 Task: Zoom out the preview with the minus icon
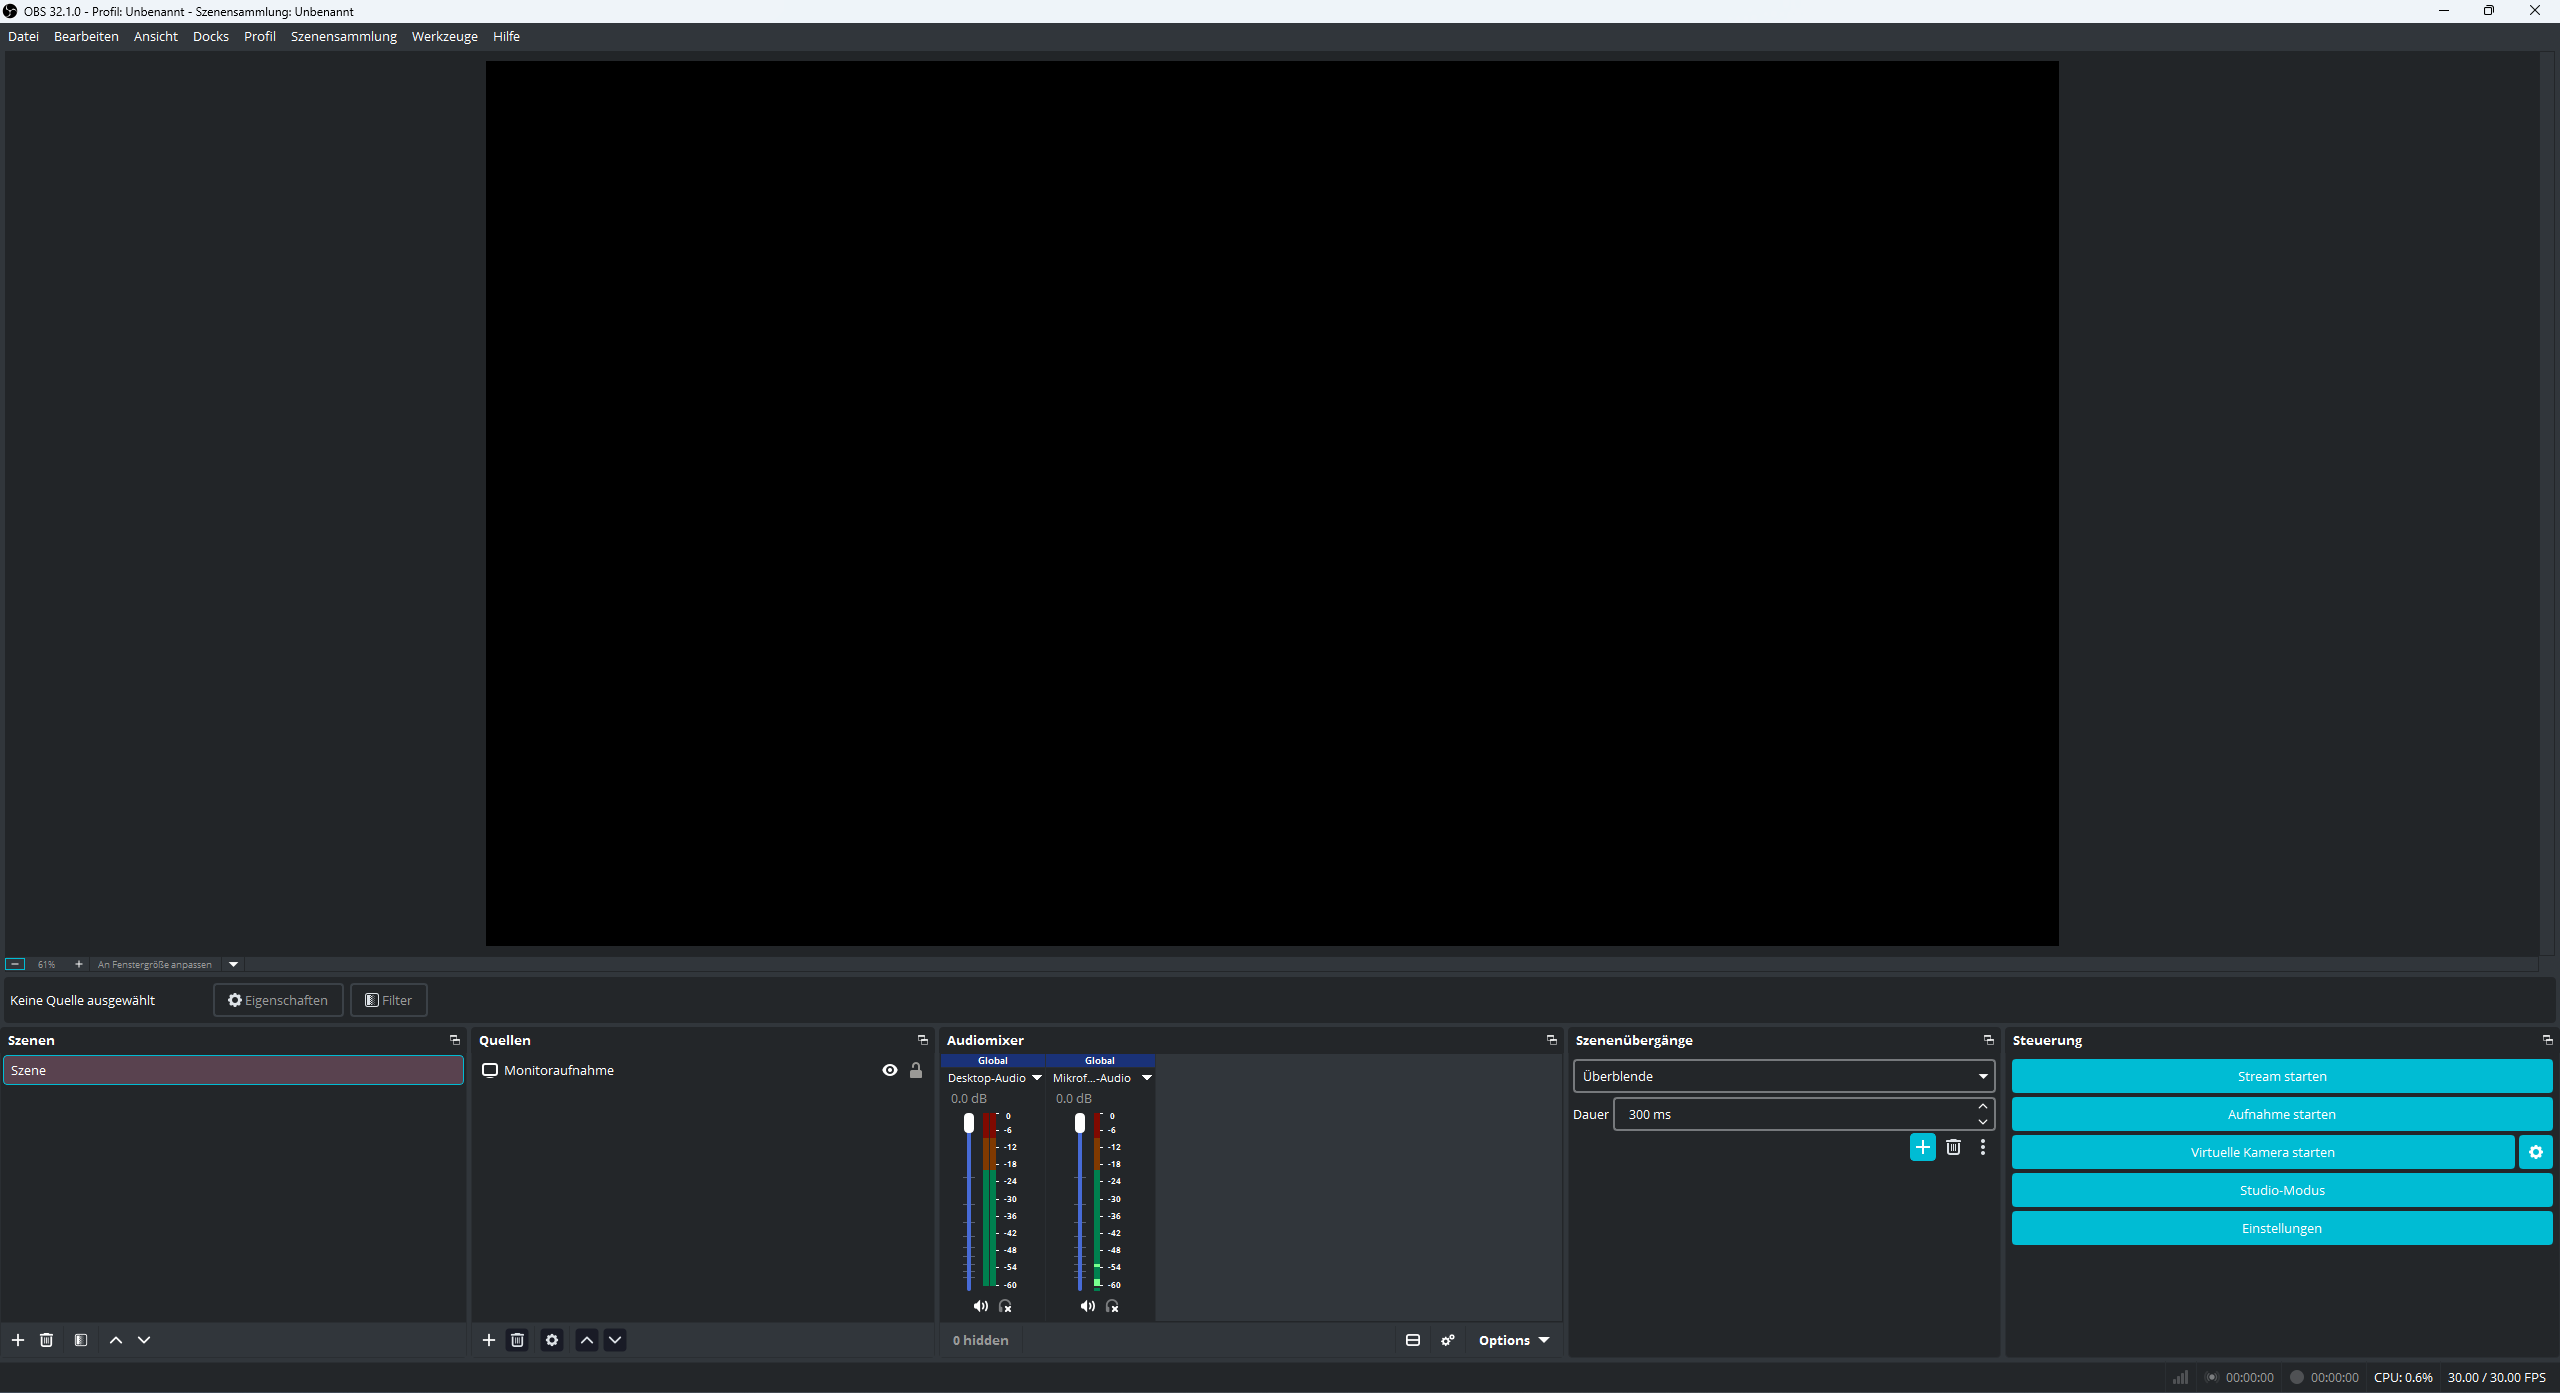15,964
